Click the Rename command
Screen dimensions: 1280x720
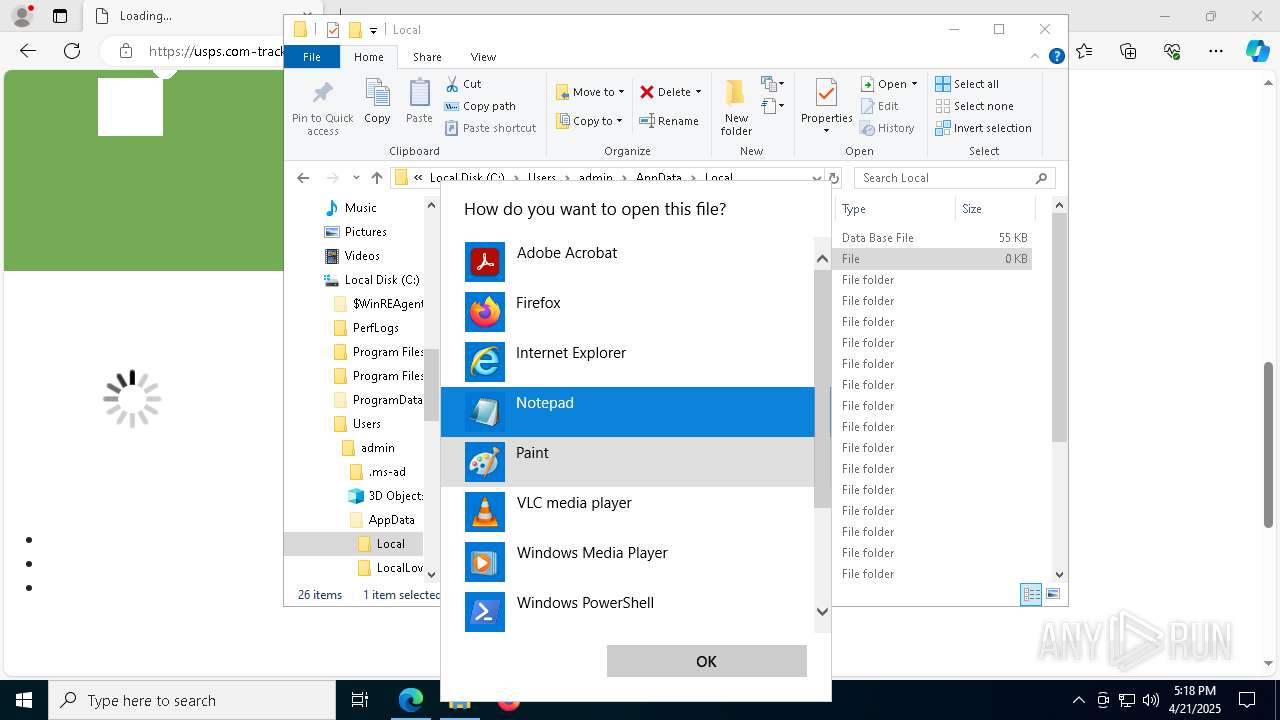tap(669, 121)
